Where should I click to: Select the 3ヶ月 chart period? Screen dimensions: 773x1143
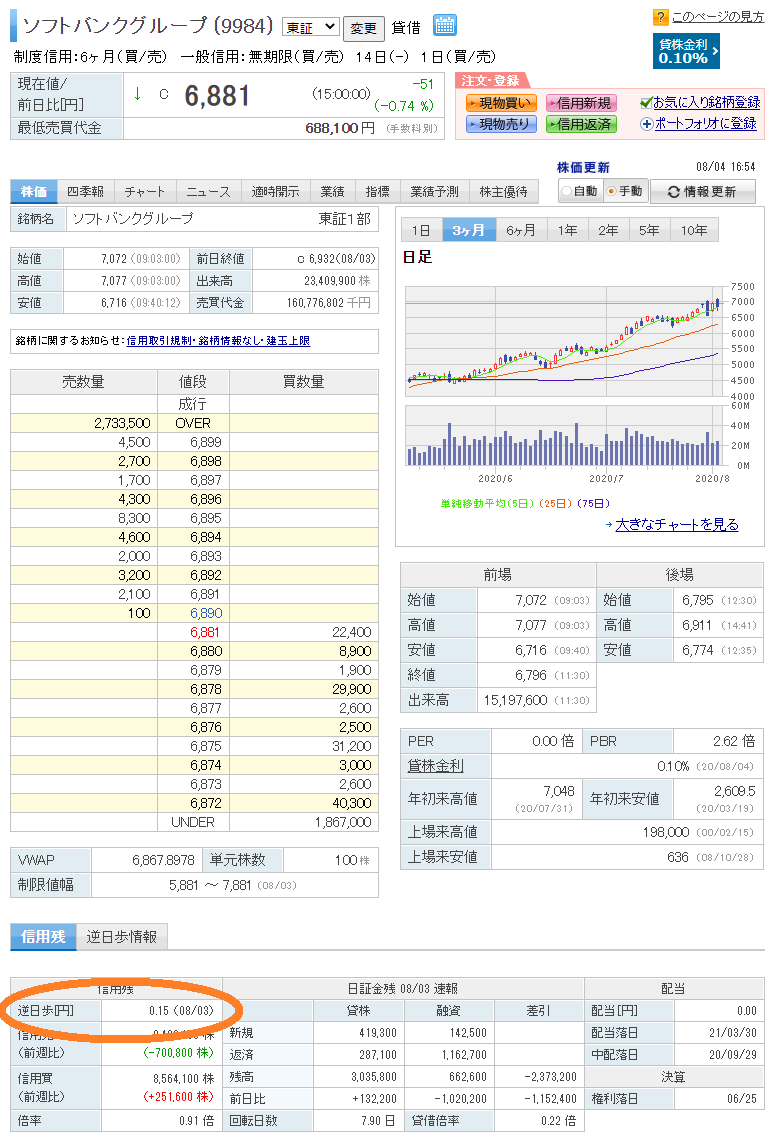pyautogui.click(x=469, y=230)
